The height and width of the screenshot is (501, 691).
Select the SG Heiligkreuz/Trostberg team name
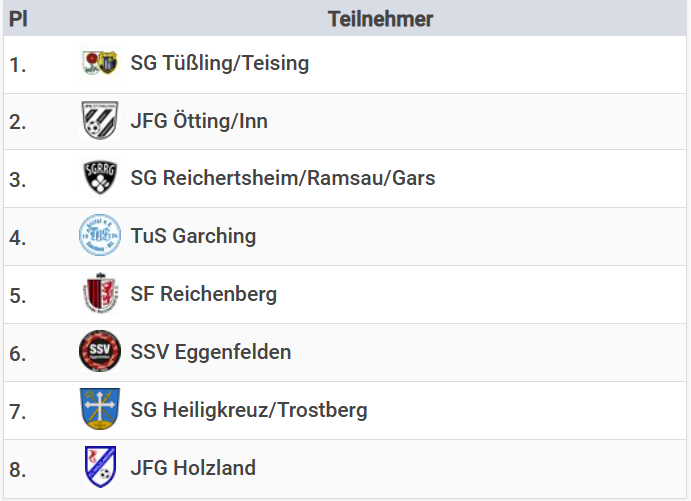[x=249, y=410]
